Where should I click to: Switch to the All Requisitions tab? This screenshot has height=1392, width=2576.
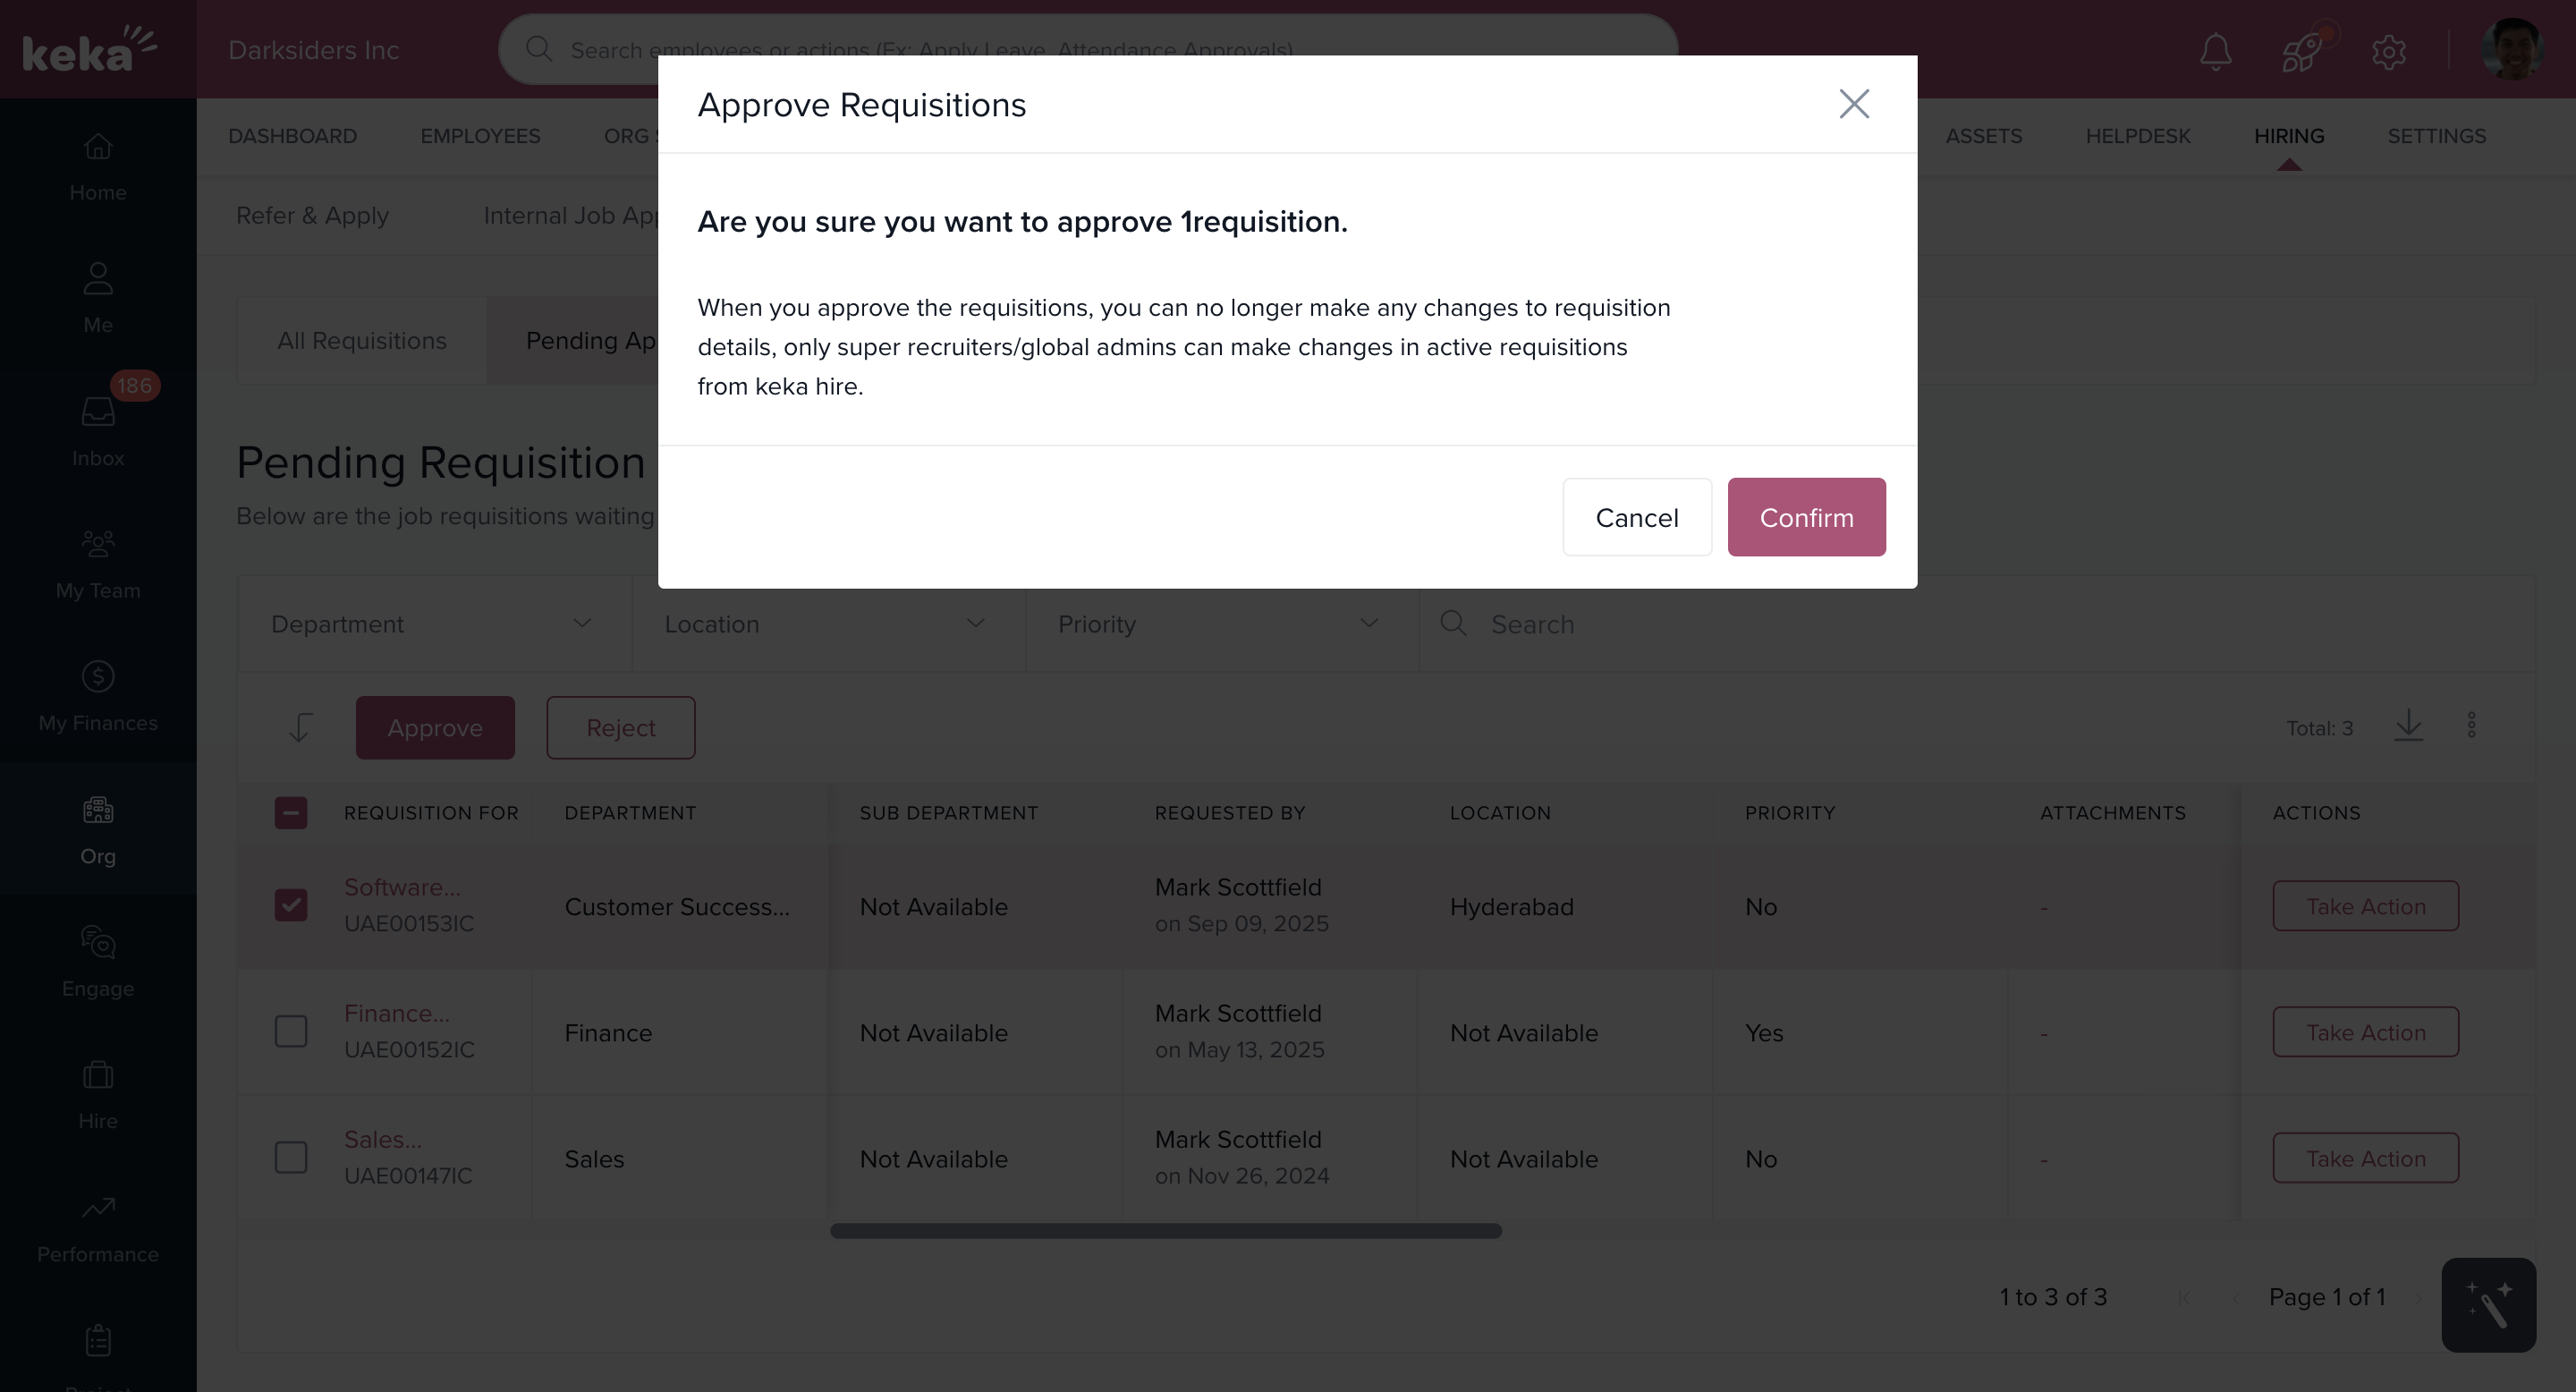click(x=362, y=341)
